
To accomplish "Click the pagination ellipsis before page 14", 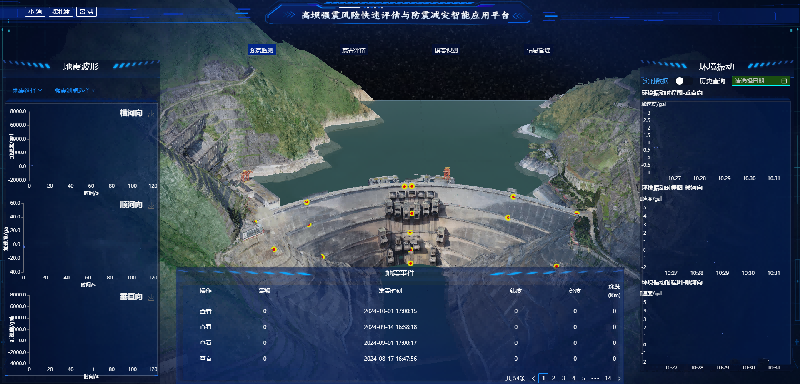I will click(x=595, y=378).
